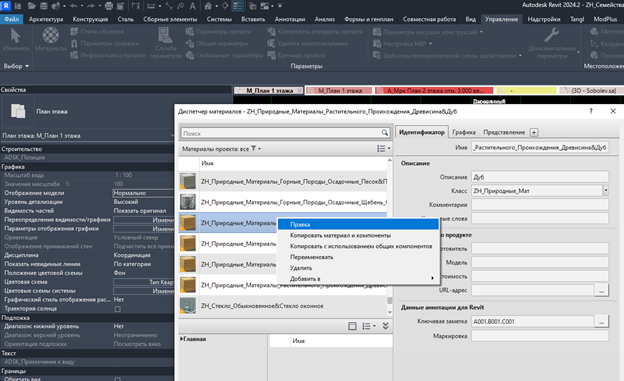Choose Копировать материал и компоненты
The height and width of the screenshot is (381, 624).
pos(358,235)
